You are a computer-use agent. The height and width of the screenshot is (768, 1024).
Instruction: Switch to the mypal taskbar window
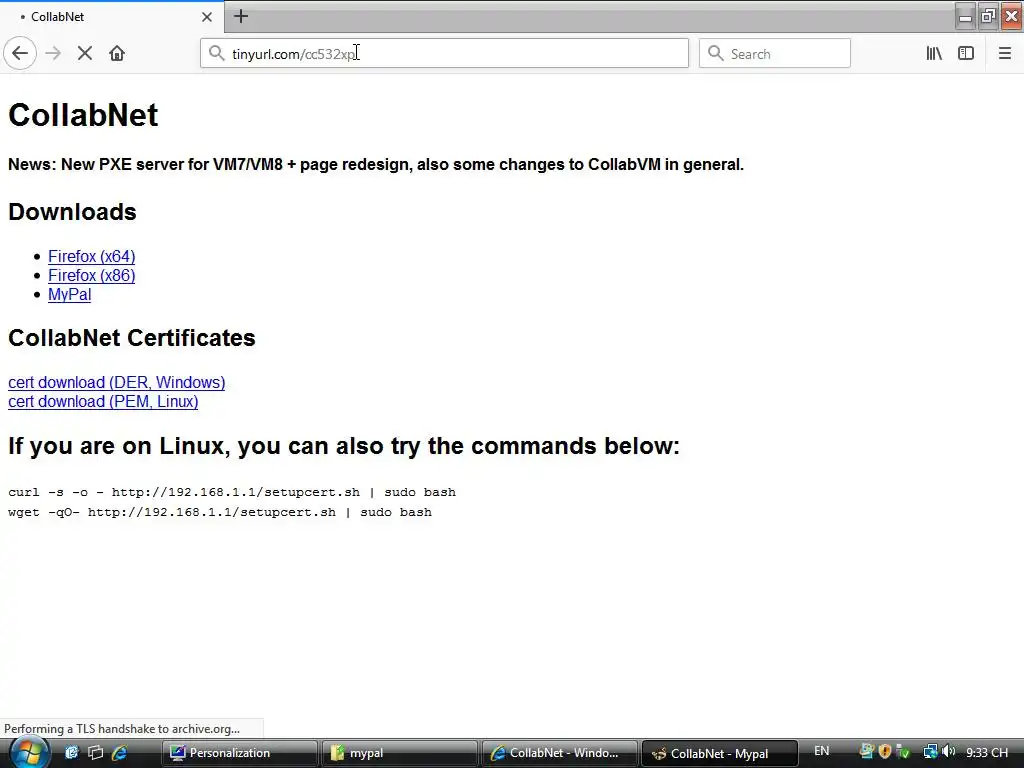400,753
